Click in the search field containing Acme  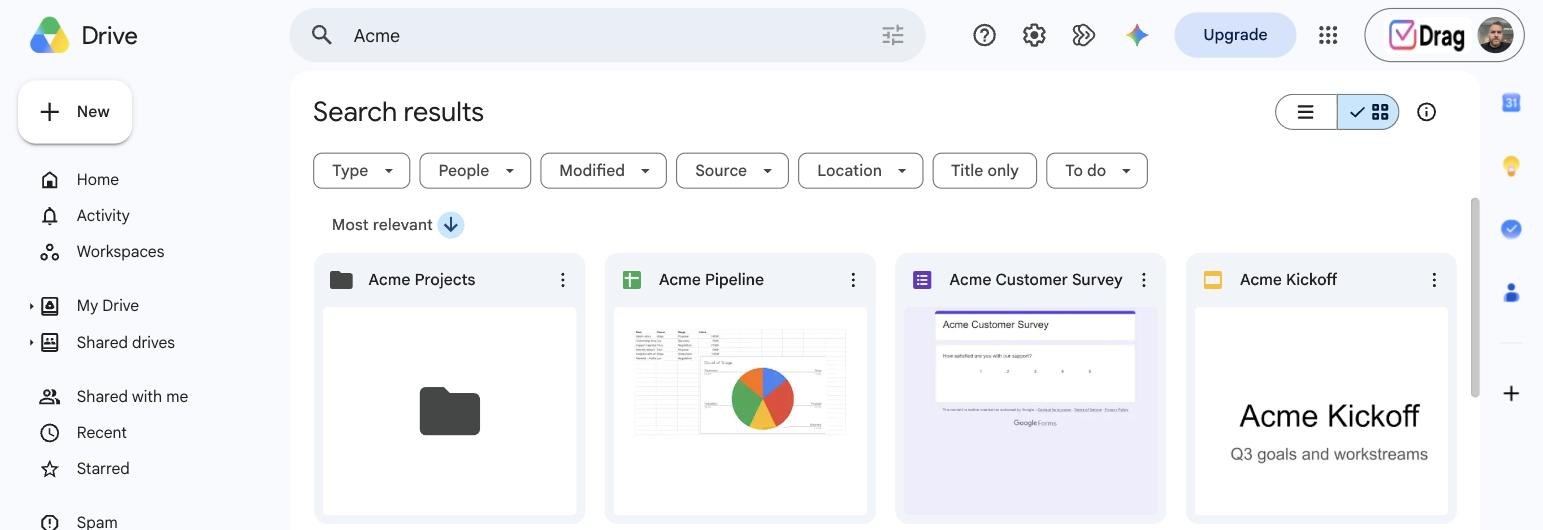click(608, 35)
